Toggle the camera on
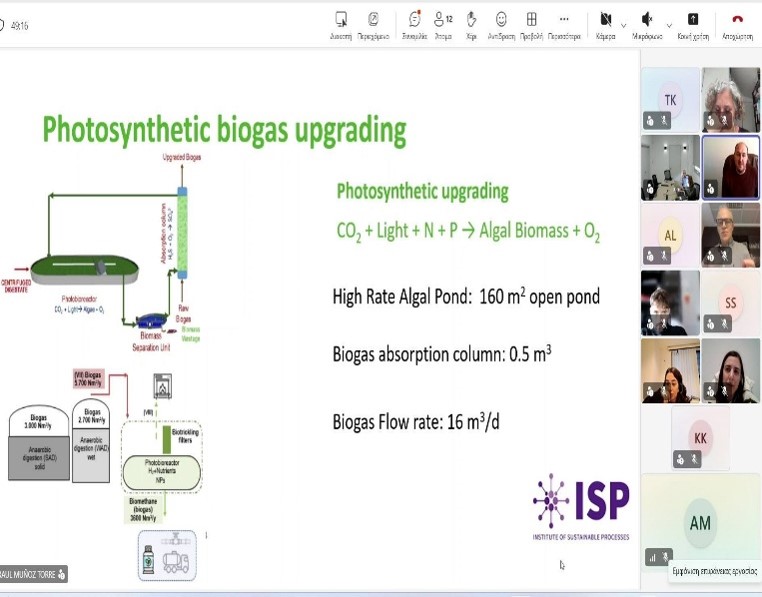The width and height of the screenshot is (762, 597). pyautogui.click(x=606, y=25)
